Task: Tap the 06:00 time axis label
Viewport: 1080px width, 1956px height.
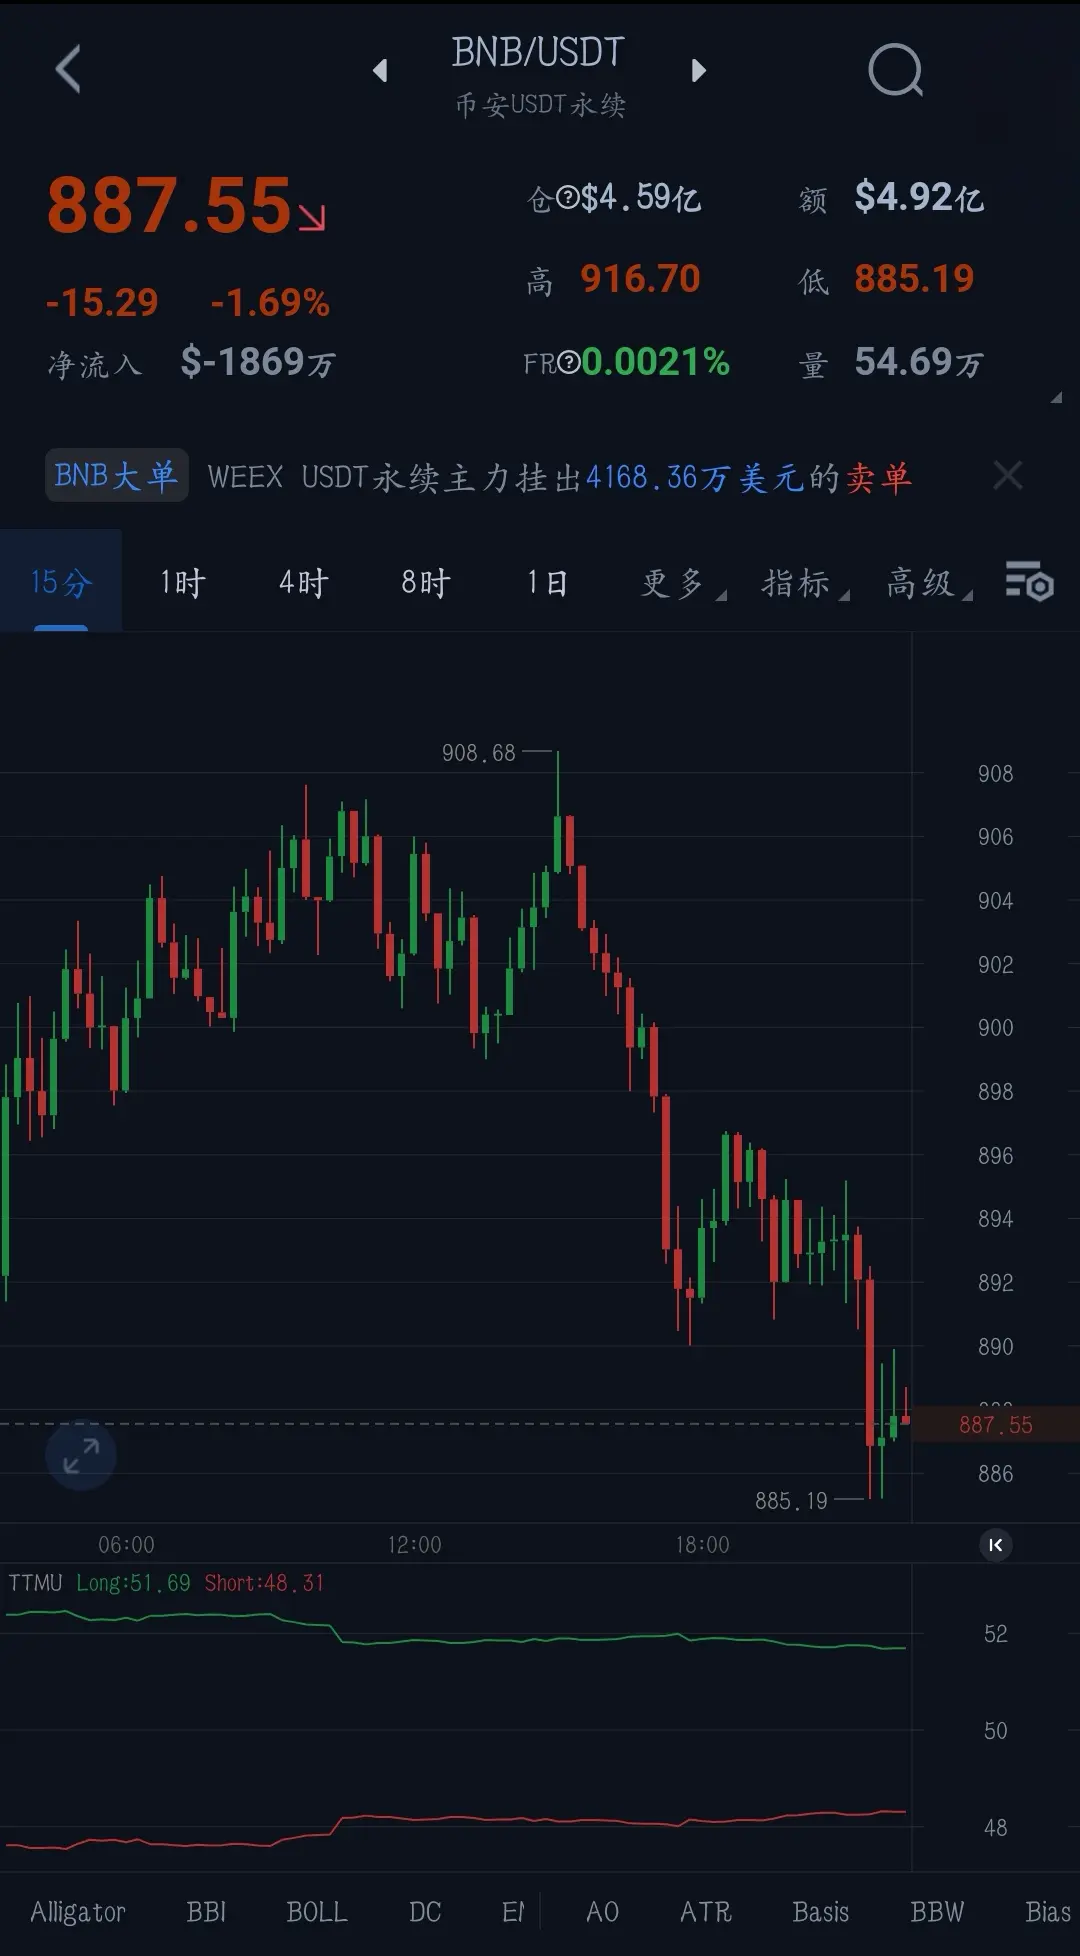Action: point(126,1545)
